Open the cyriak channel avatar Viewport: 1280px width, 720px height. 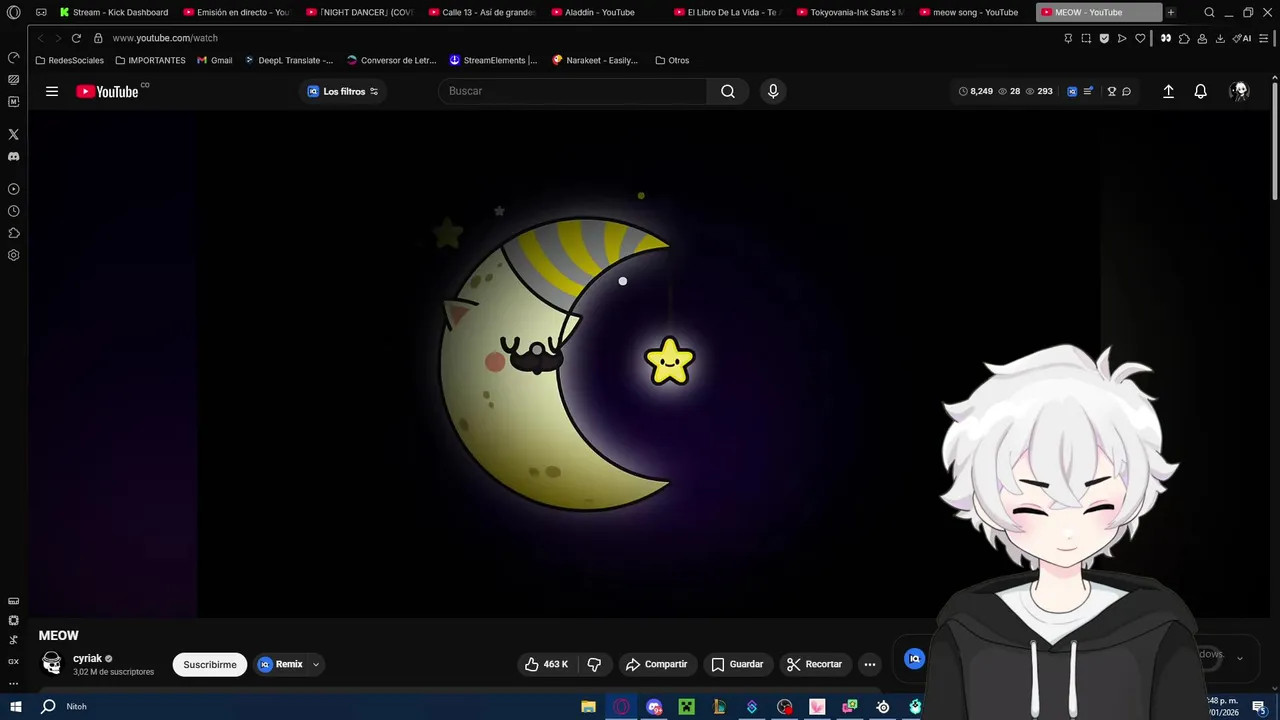(52, 663)
